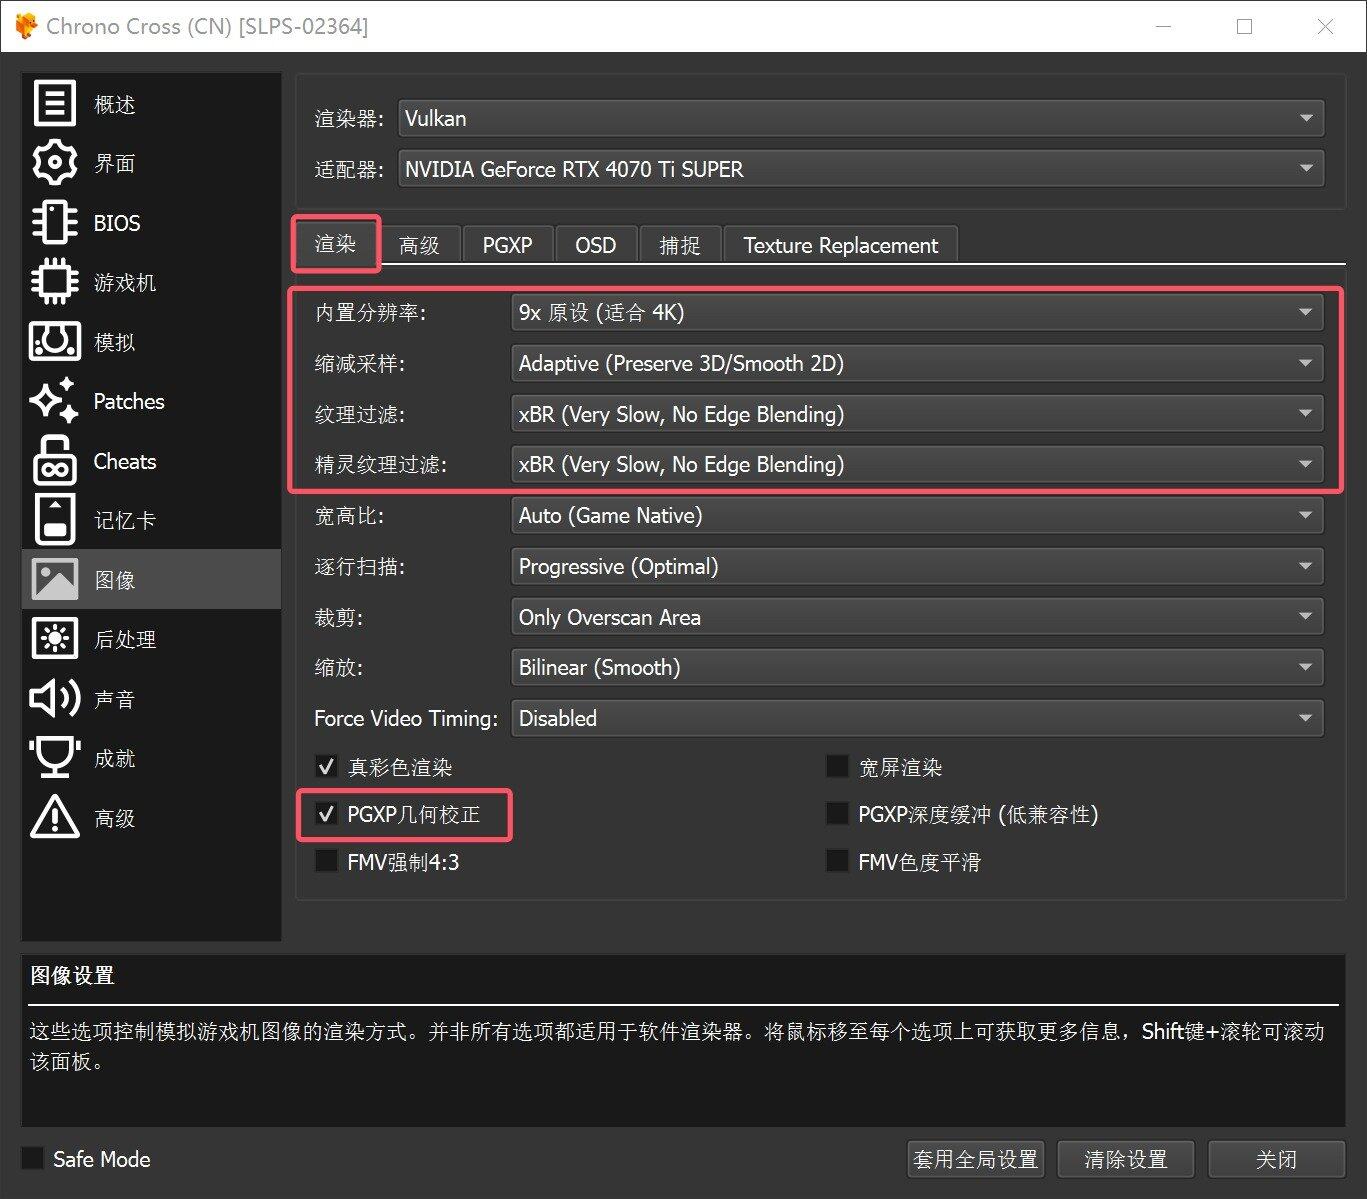The height and width of the screenshot is (1199, 1367).
Task: Open the 适配器 NVIDIA GeForce dropdown
Action: 860,169
